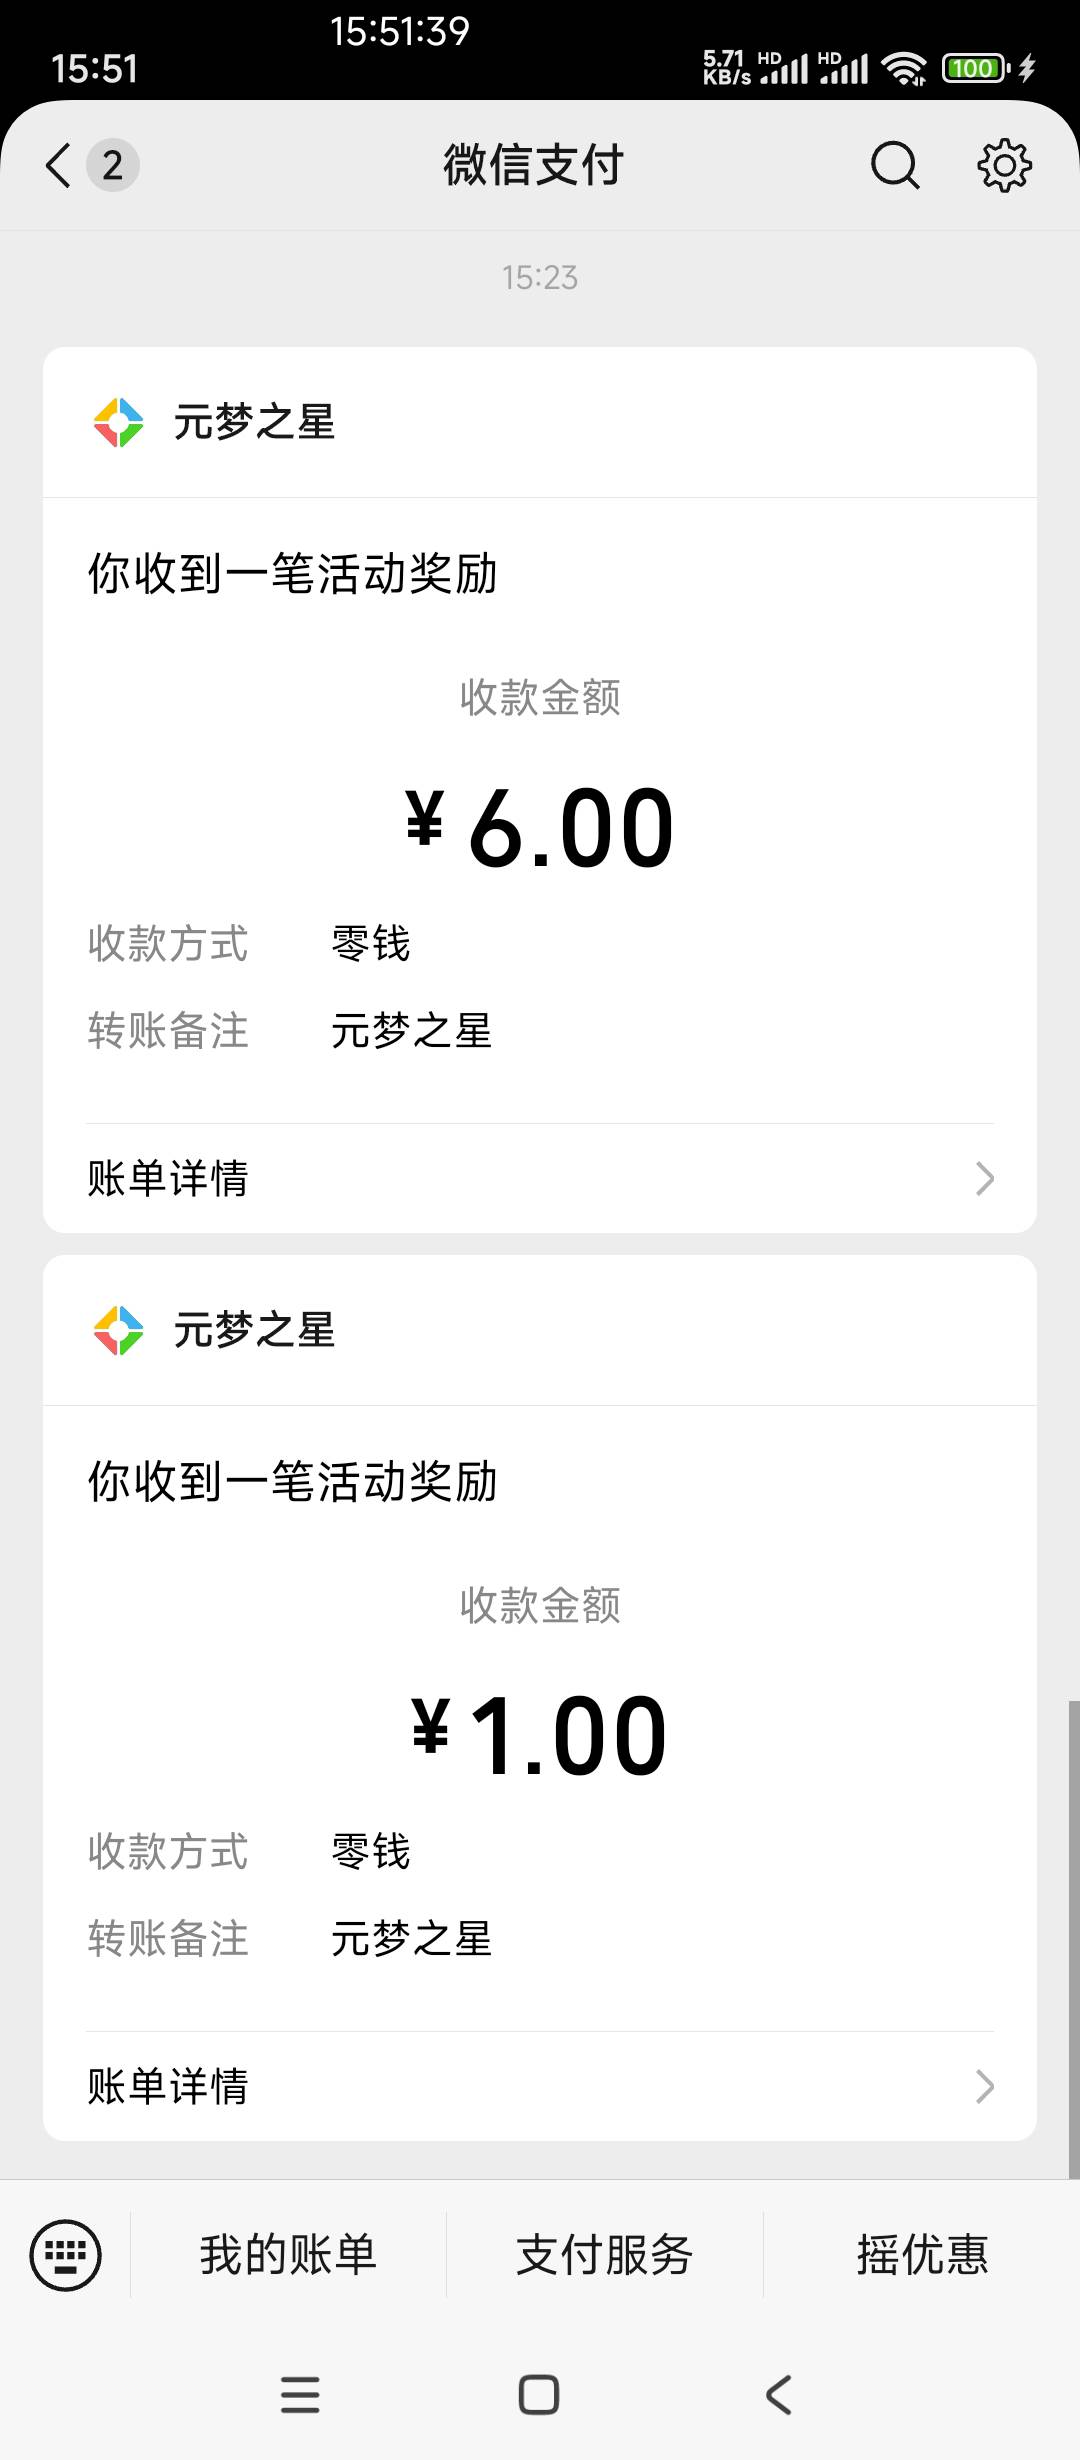Expand 账单详情 chevron for ¥1.00 reward
1080x2460 pixels.
tap(984, 2087)
